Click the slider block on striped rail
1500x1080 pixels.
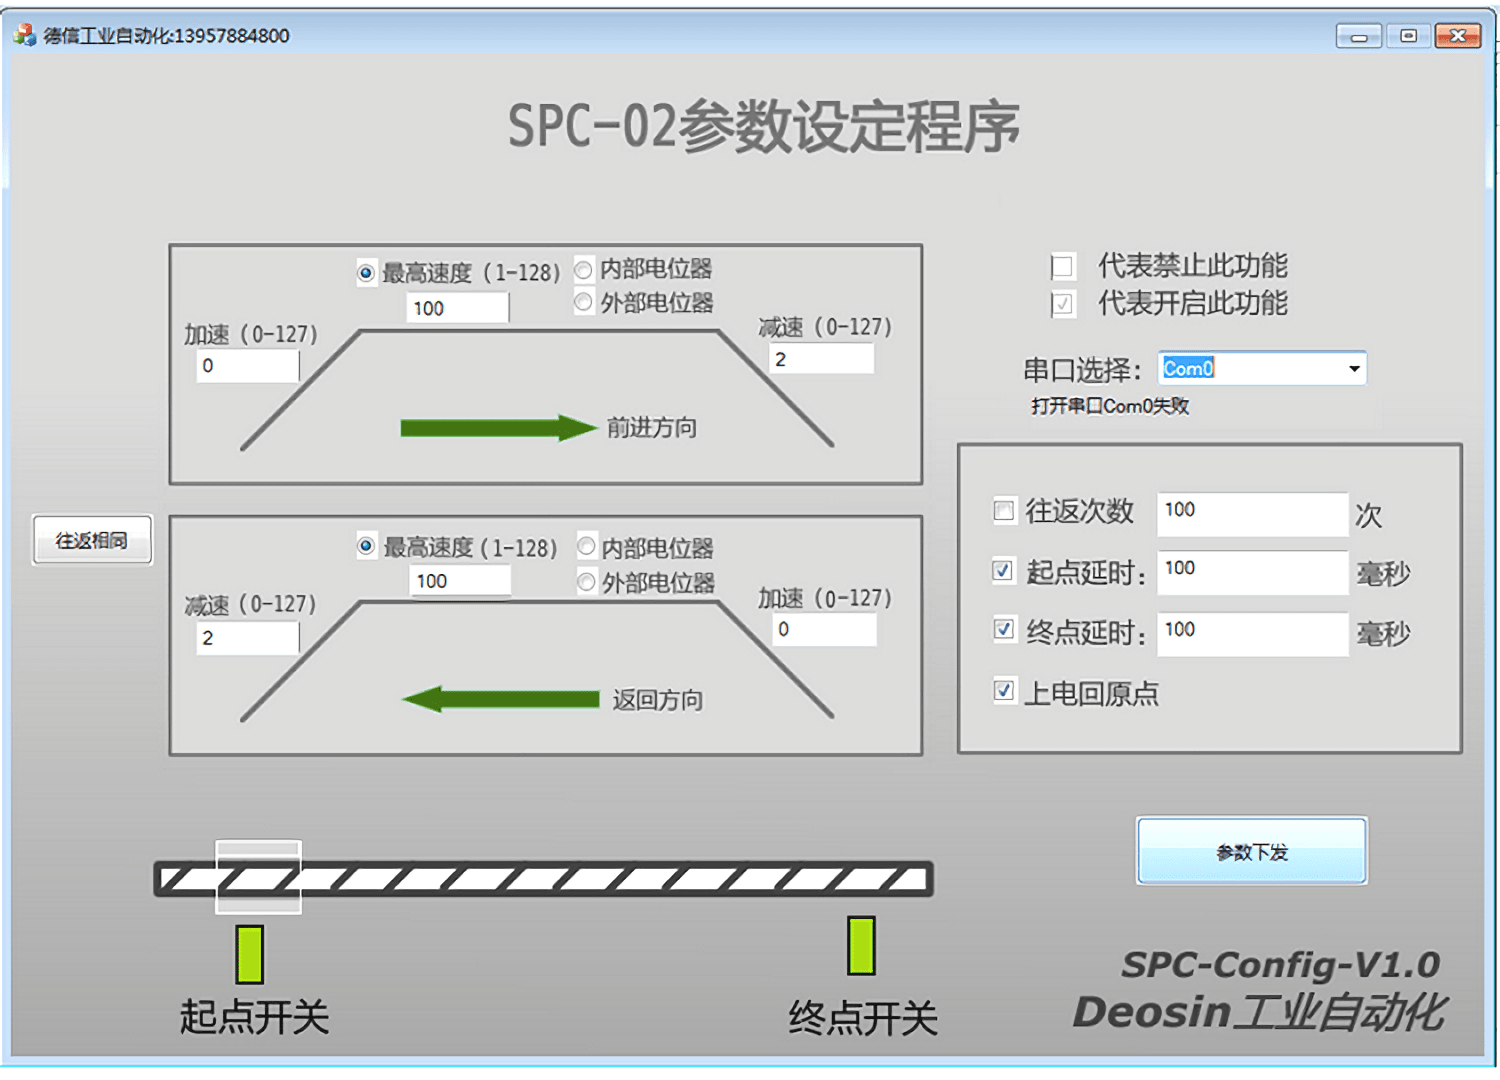pyautogui.click(x=258, y=877)
